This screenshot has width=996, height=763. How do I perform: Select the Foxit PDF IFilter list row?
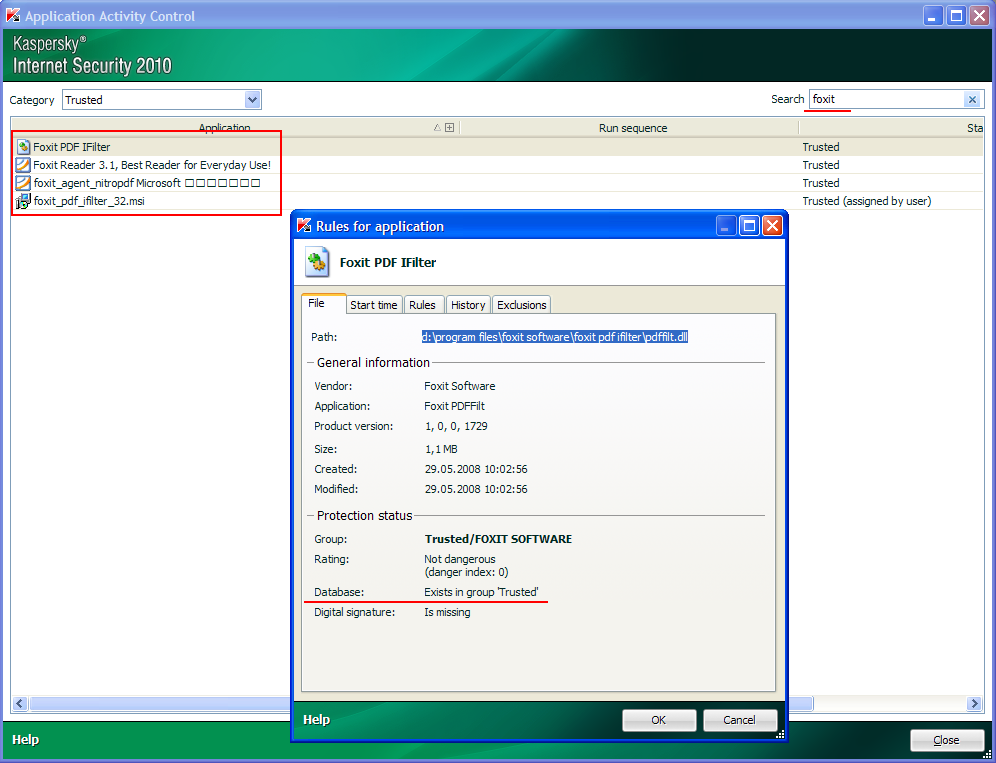pos(497,147)
